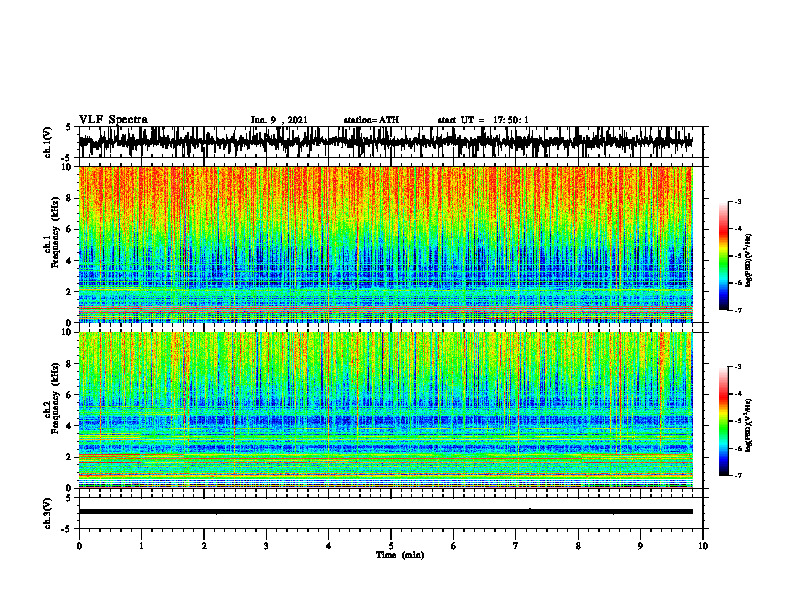The width and height of the screenshot is (792, 612).
Task: Click the "6" kHz tick on ch.2 frequency axis
Action: pos(70,395)
